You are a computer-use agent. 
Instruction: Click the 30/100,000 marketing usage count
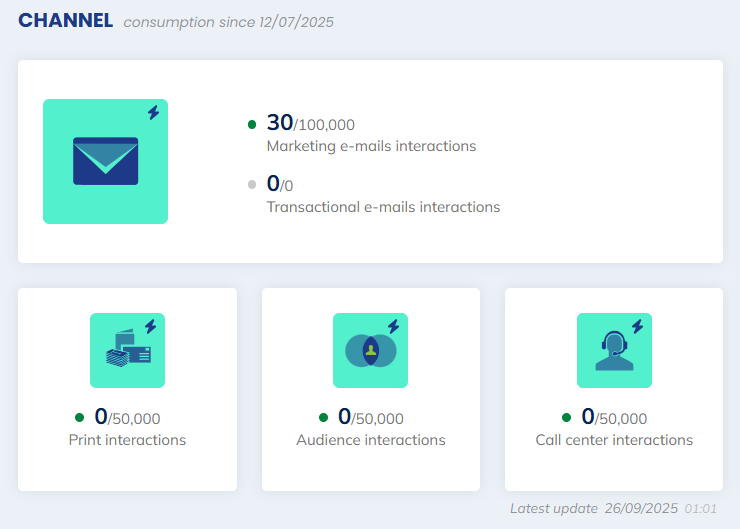point(310,124)
